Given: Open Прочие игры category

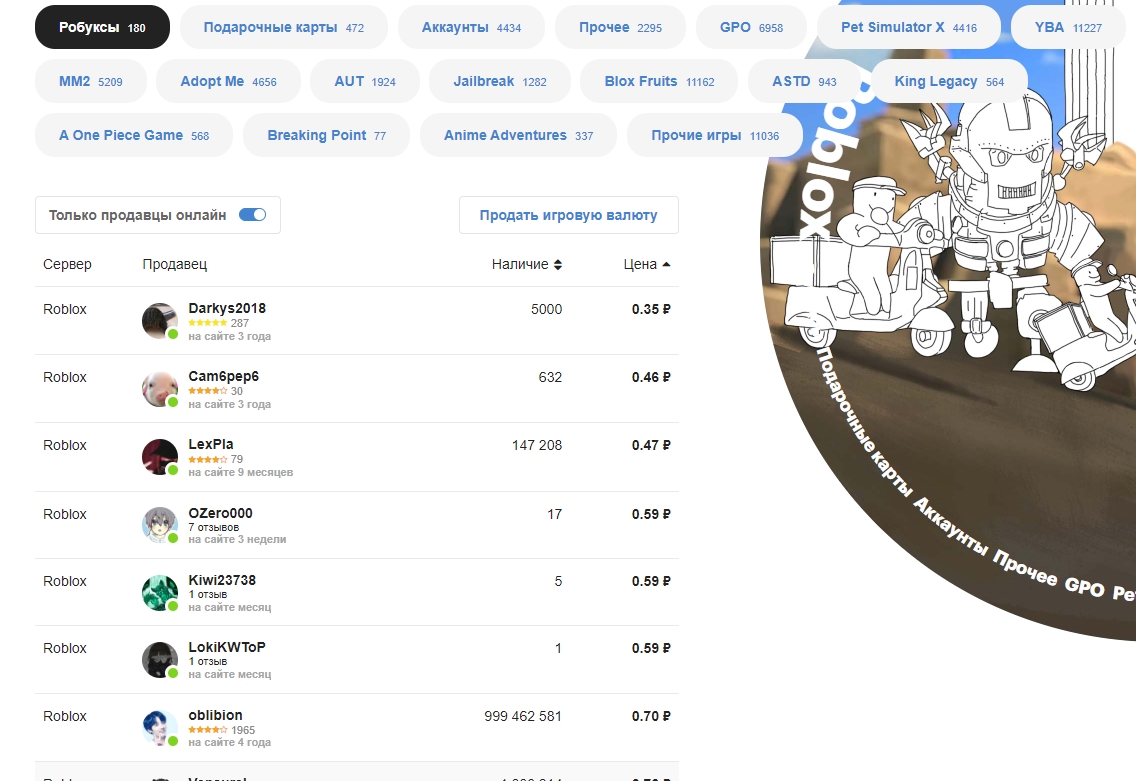Looking at the screenshot, I should 715,135.
